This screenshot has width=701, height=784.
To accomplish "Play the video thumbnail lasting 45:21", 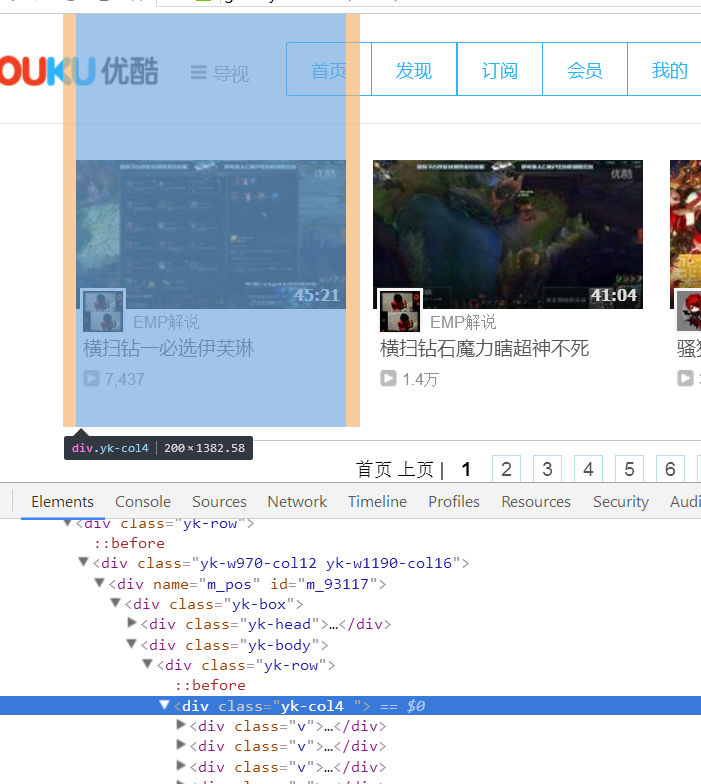I will pyautogui.click(x=211, y=234).
